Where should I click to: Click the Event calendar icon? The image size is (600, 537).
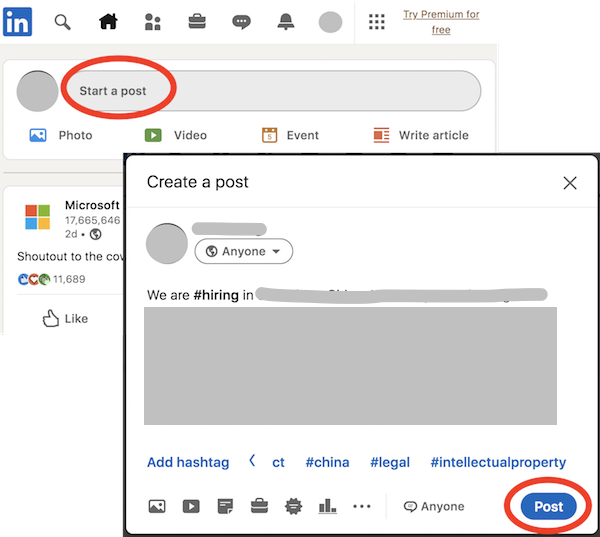pyautogui.click(x=269, y=135)
